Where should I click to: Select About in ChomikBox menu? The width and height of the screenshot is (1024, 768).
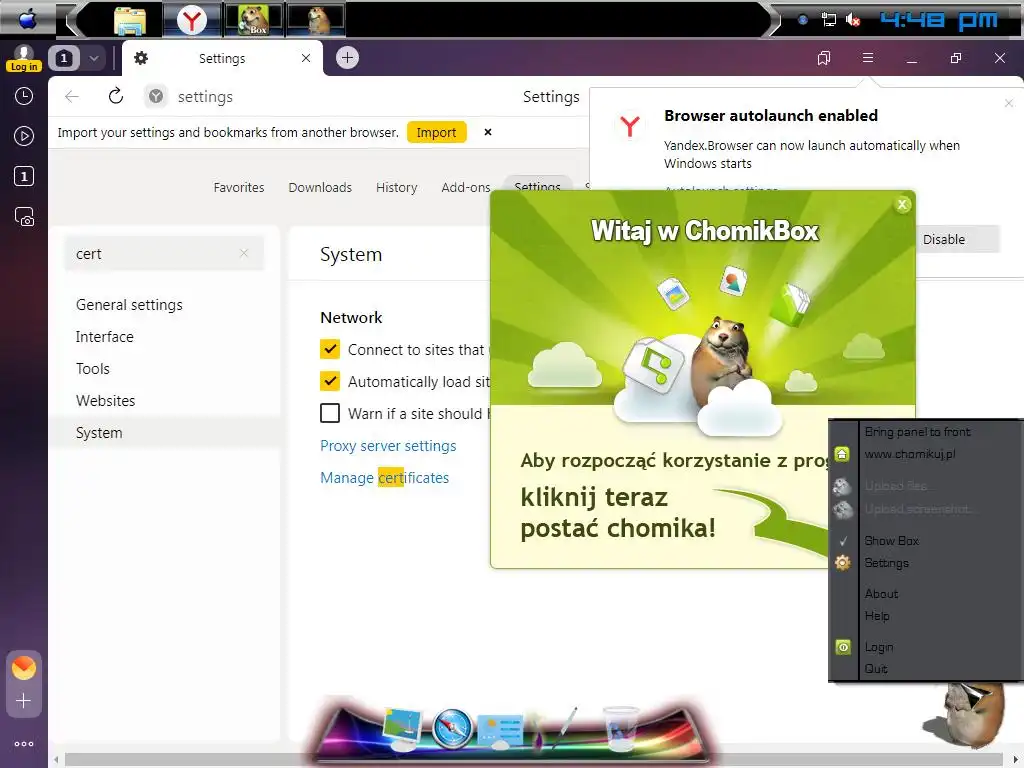click(x=881, y=593)
